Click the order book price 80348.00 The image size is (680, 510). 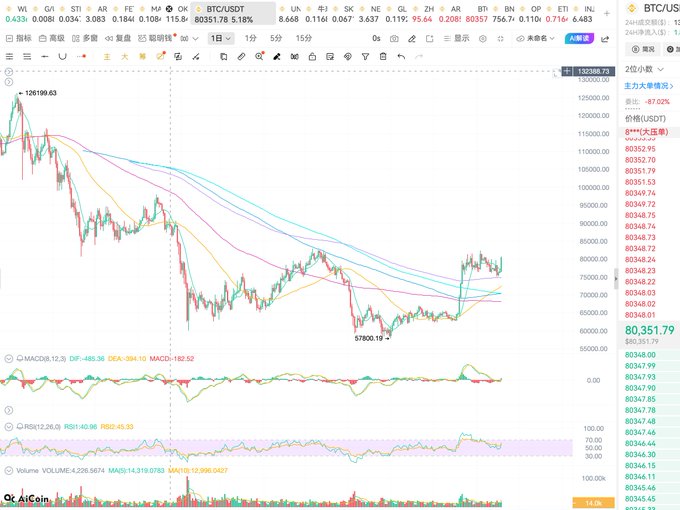(x=640, y=355)
